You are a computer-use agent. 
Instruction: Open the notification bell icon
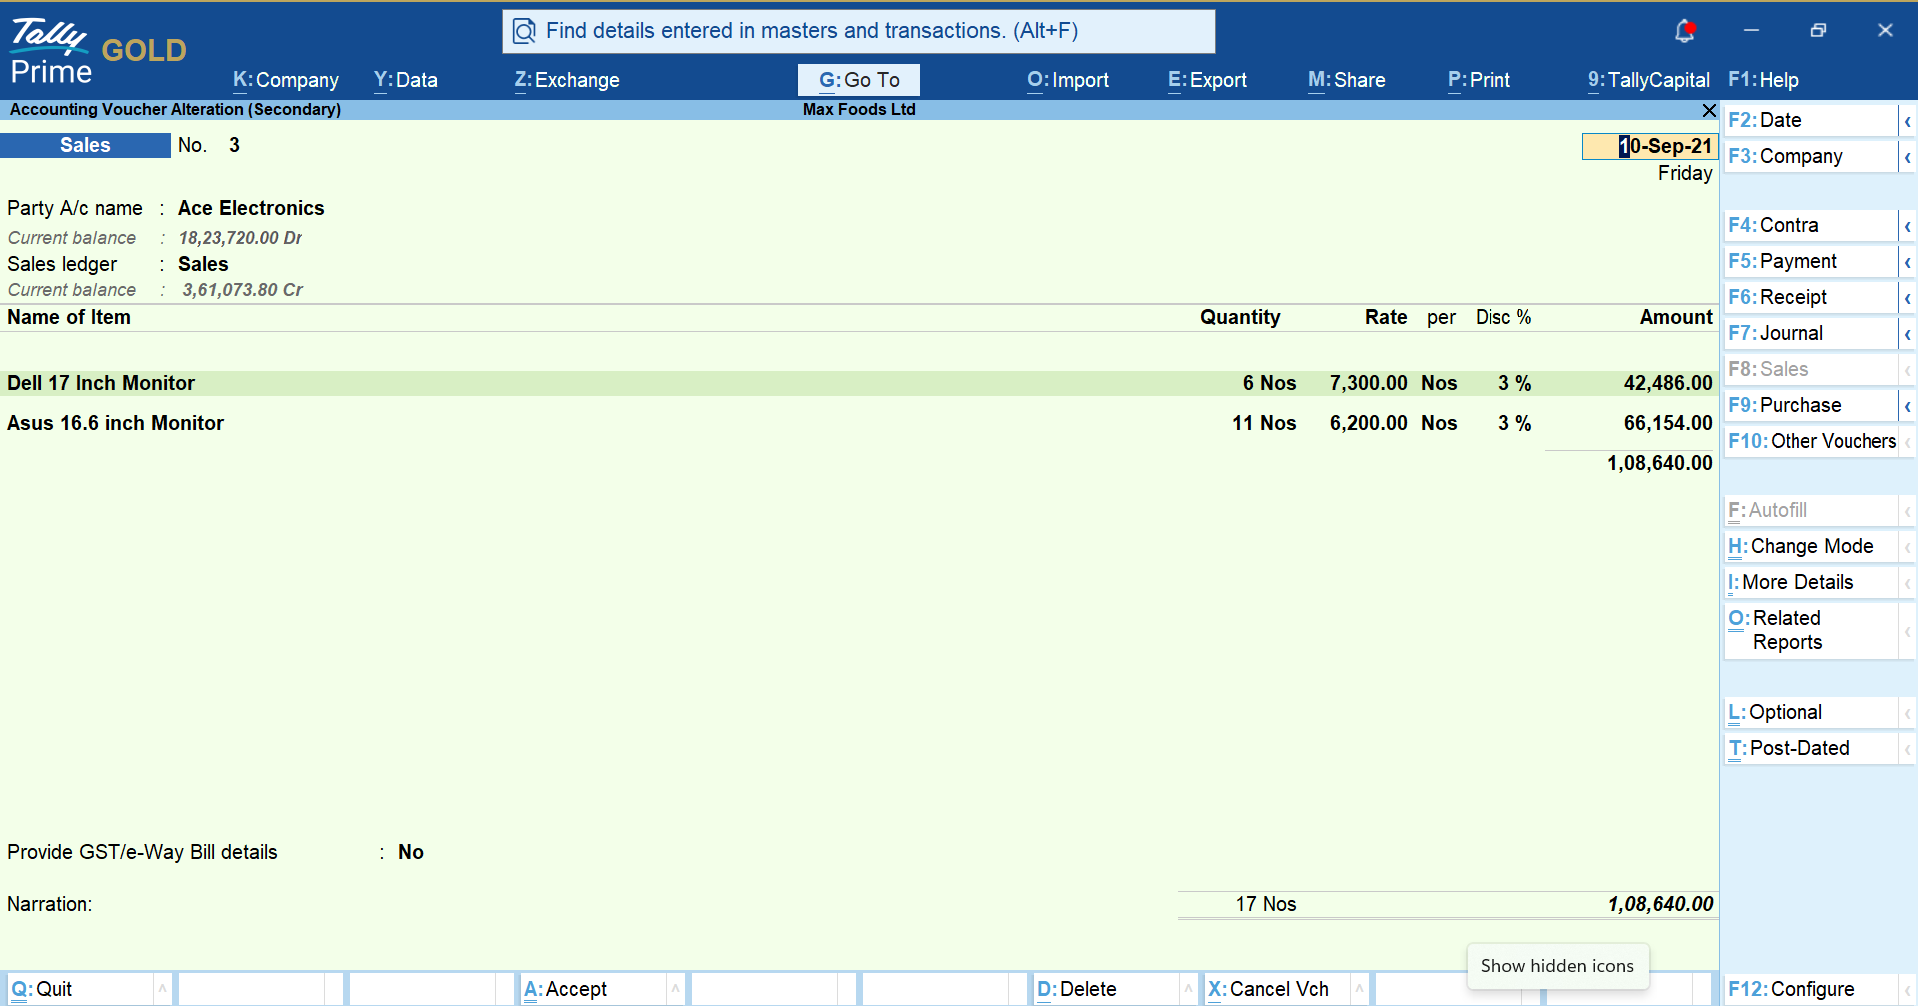(x=1684, y=31)
